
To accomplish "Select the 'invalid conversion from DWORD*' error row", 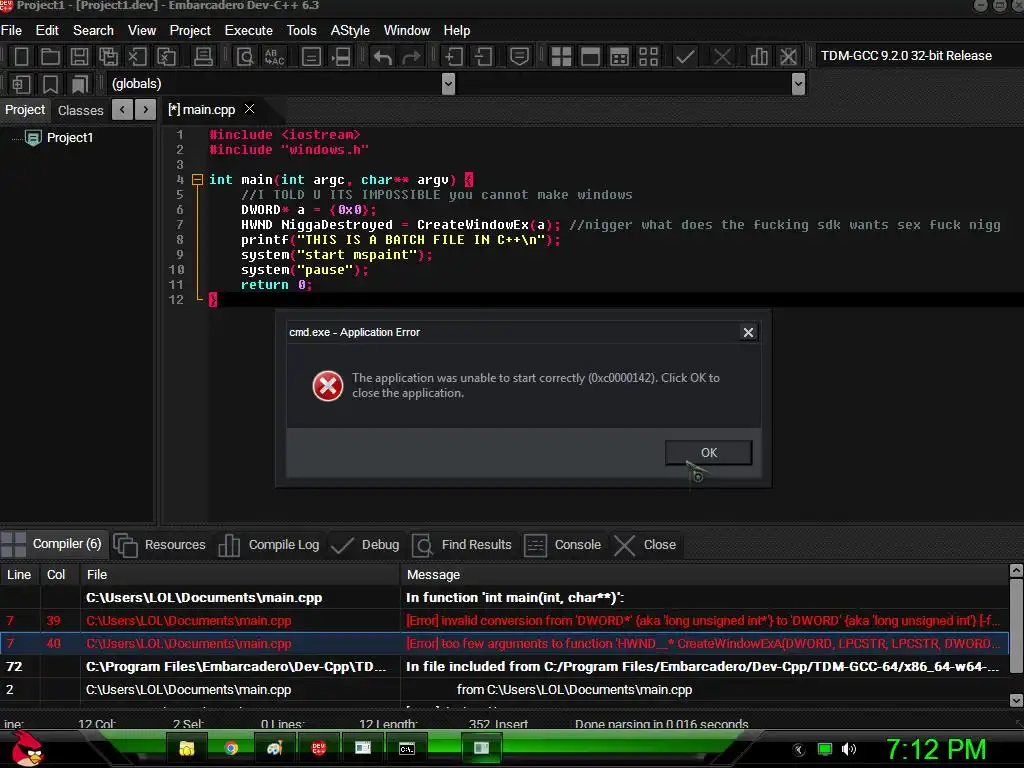I will tap(504, 621).
